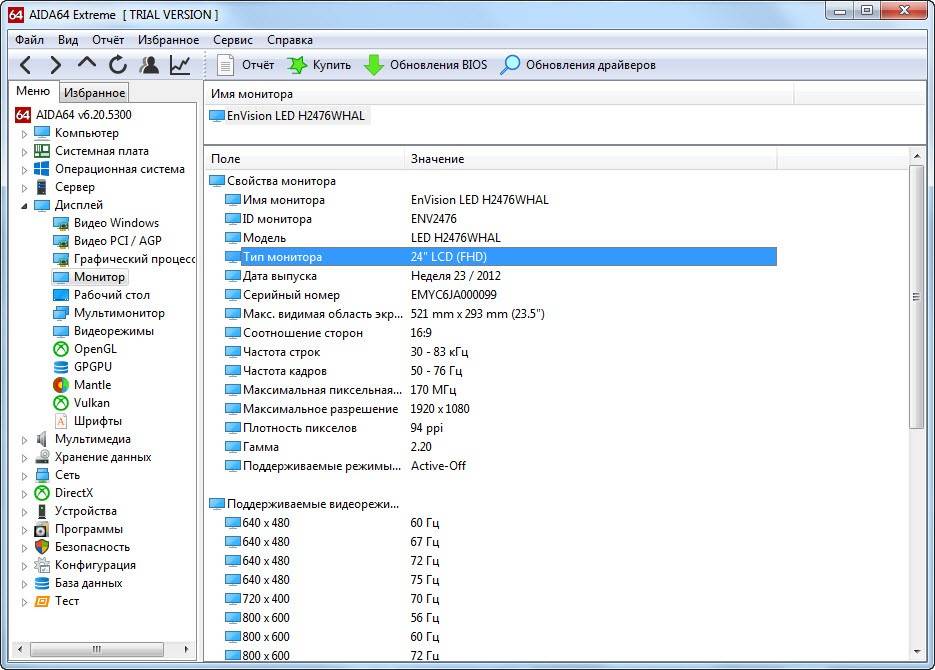The width and height of the screenshot is (935, 670).
Task: Expand the Мультимедиа tree node
Action: [x=25, y=439]
